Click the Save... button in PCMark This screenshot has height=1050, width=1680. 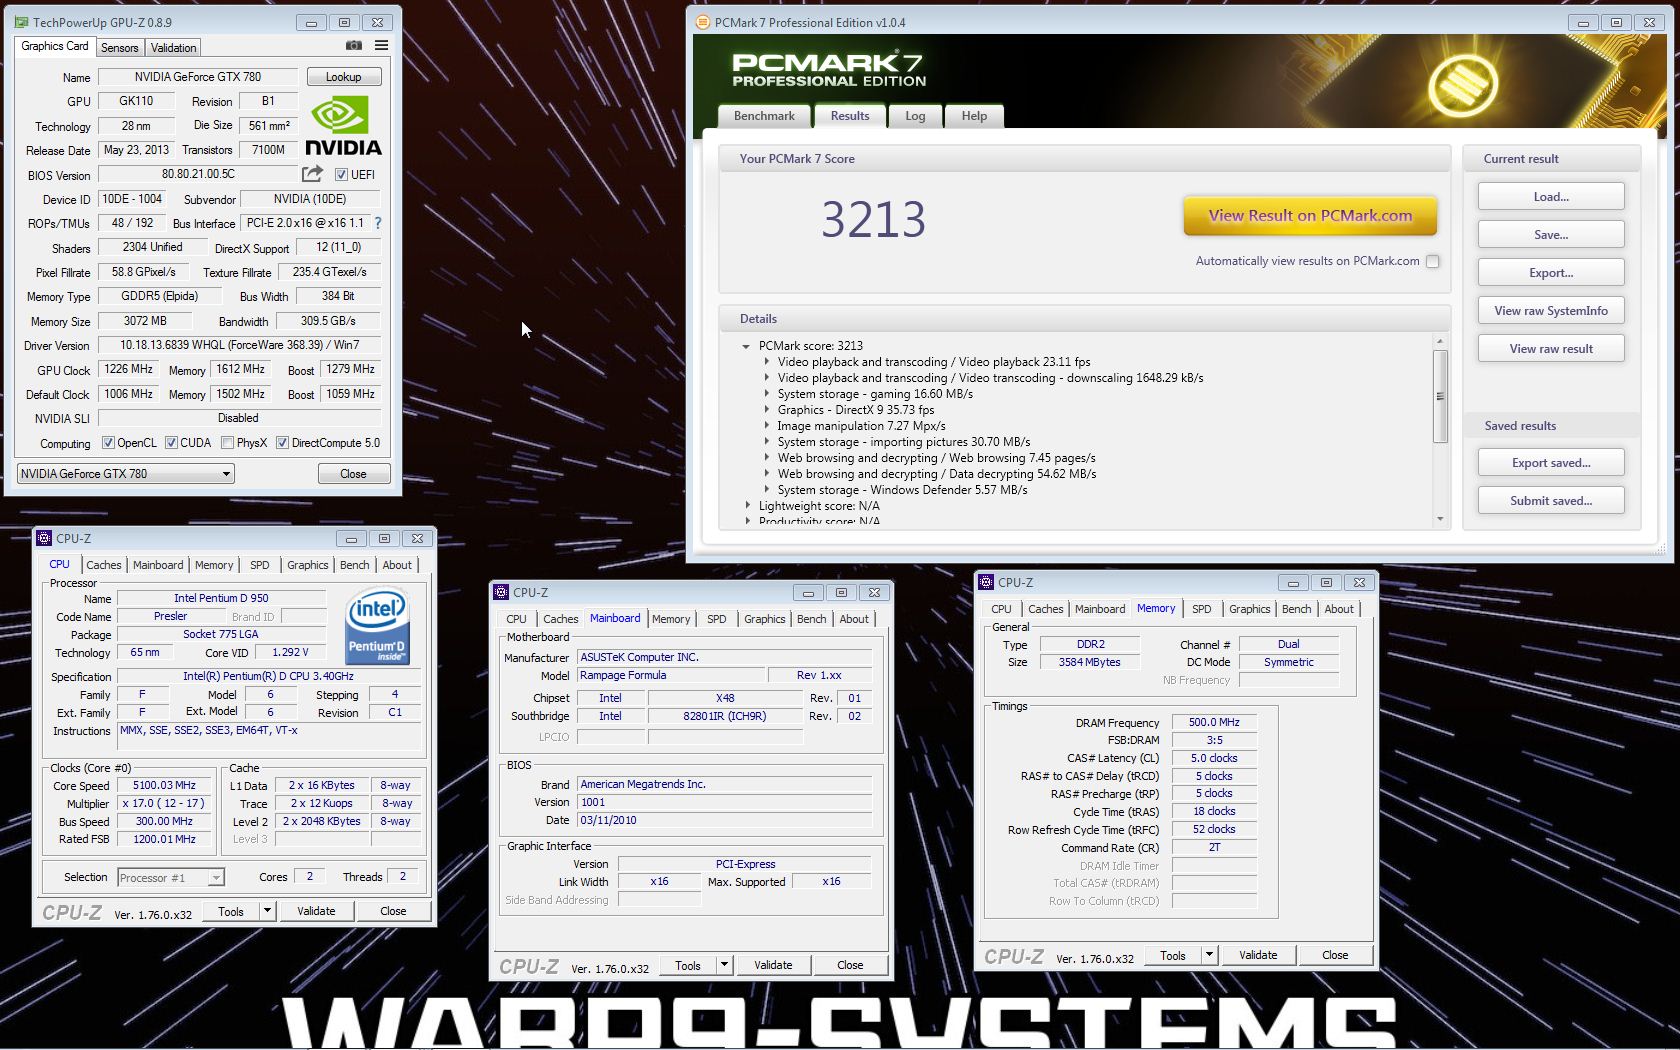coord(1551,235)
